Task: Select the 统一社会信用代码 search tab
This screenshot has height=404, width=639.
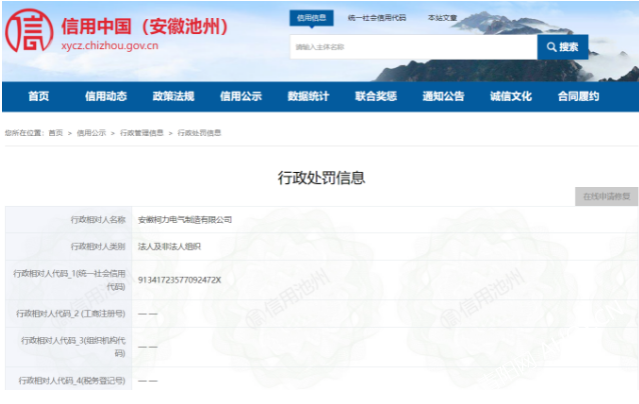Action: pos(377,18)
